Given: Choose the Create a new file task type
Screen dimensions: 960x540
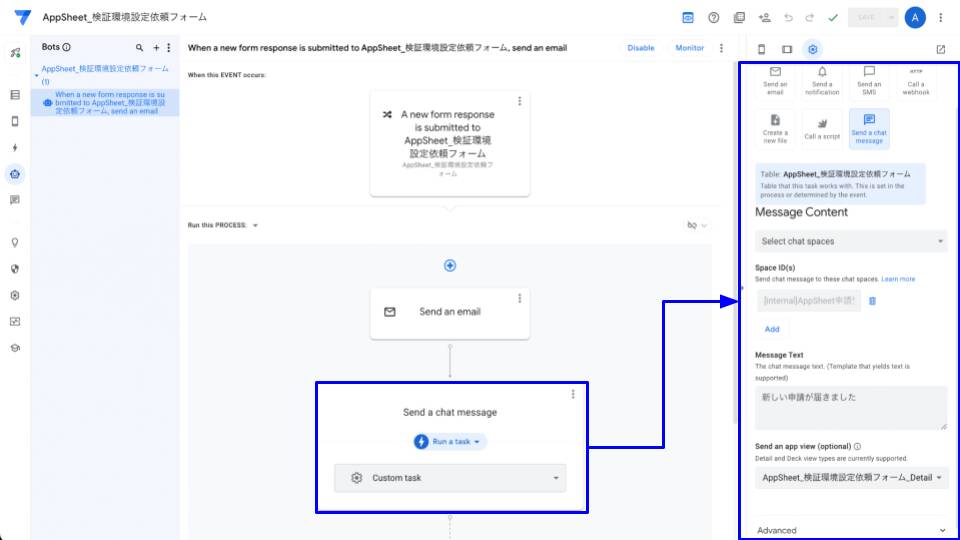Looking at the screenshot, I should tap(775, 129).
